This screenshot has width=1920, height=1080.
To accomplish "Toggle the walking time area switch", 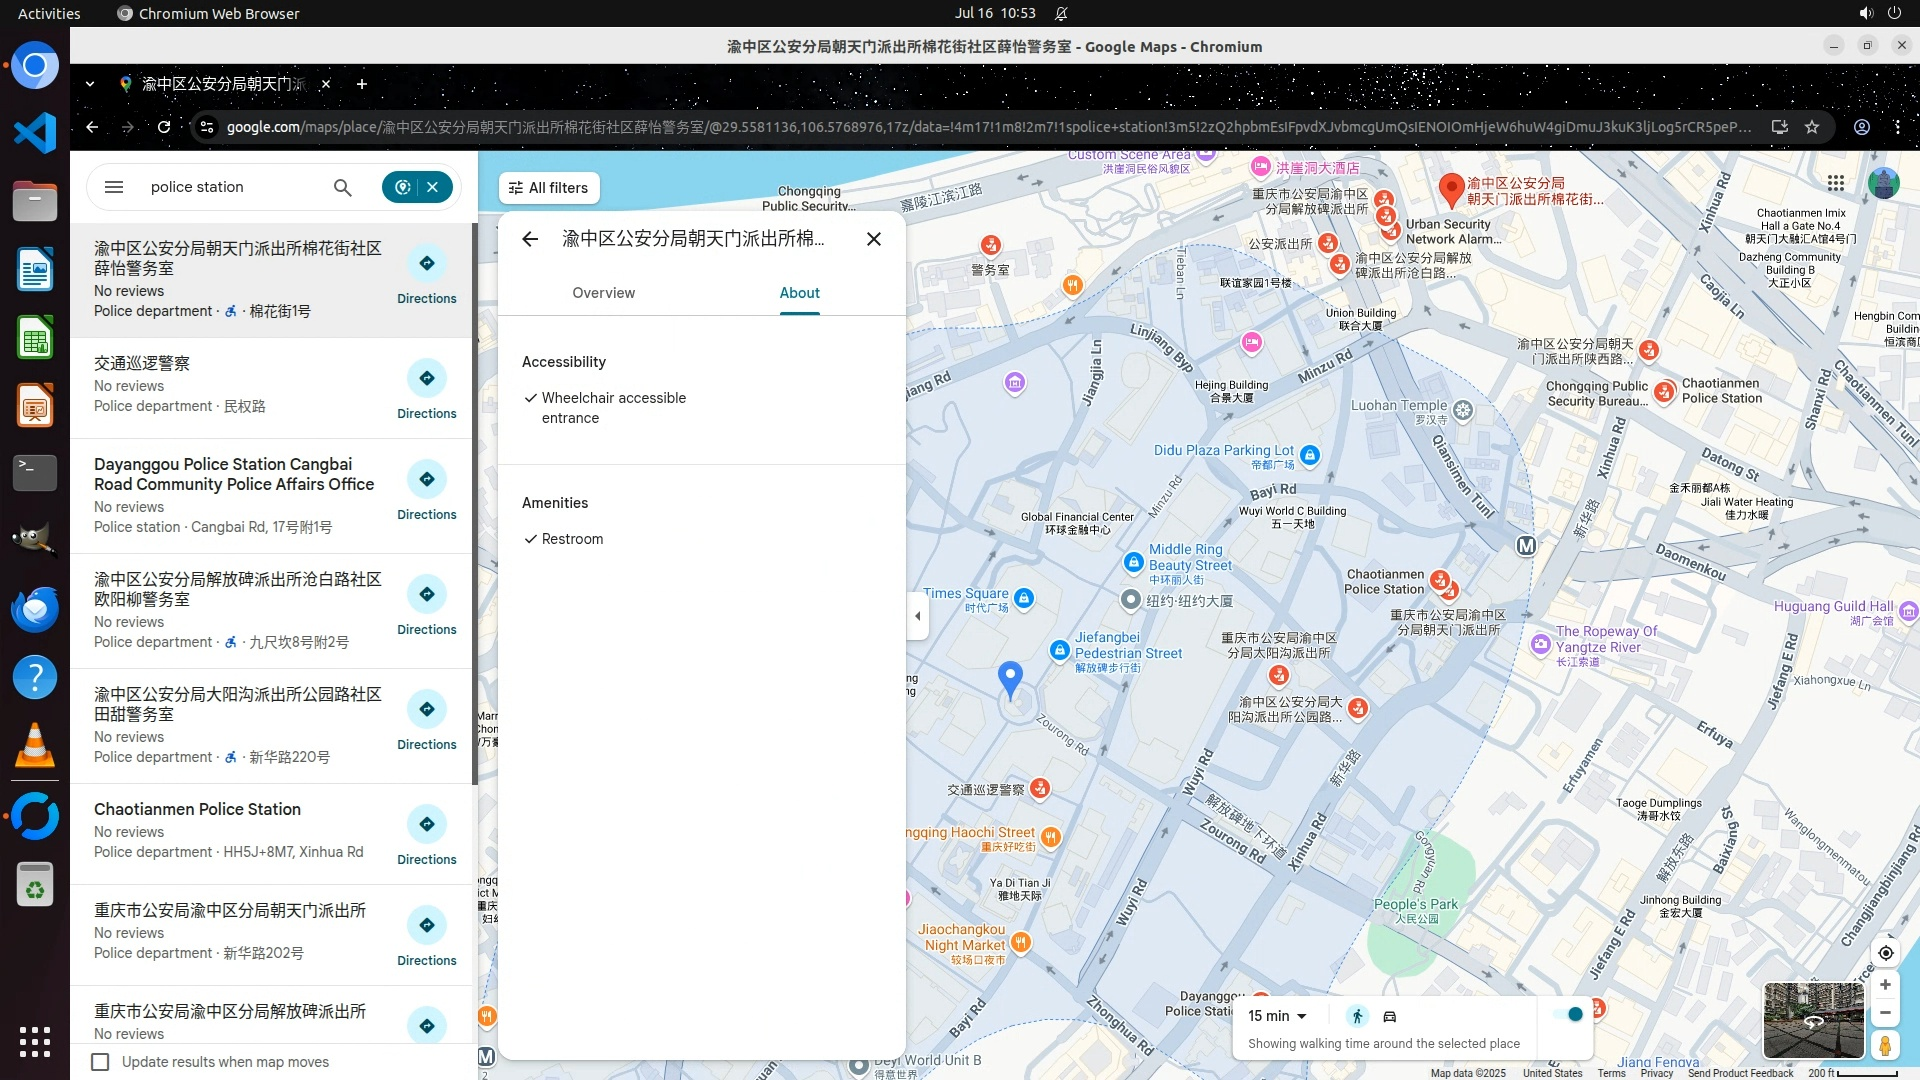I will point(1568,1015).
